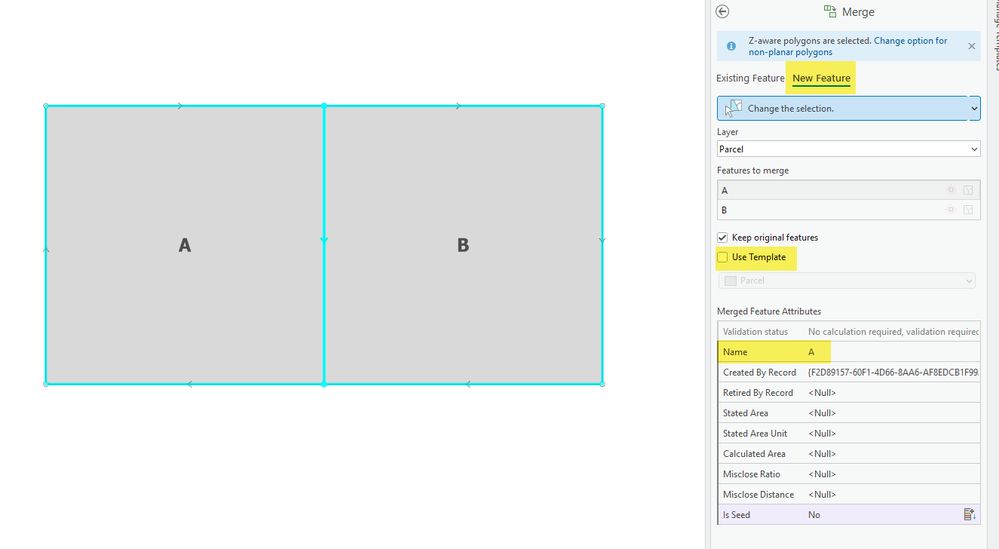Dismiss the Z-aware polygons message
Screen dimensions: 999x549
tap(972, 46)
